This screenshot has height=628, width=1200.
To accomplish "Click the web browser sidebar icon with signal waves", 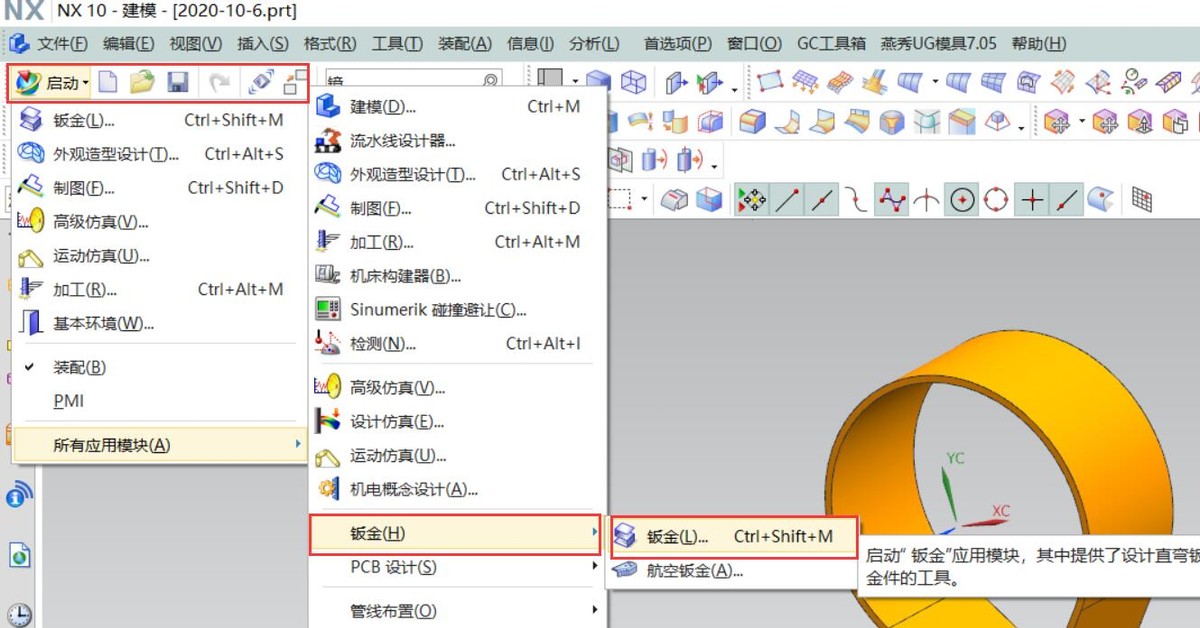I will click(20, 494).
